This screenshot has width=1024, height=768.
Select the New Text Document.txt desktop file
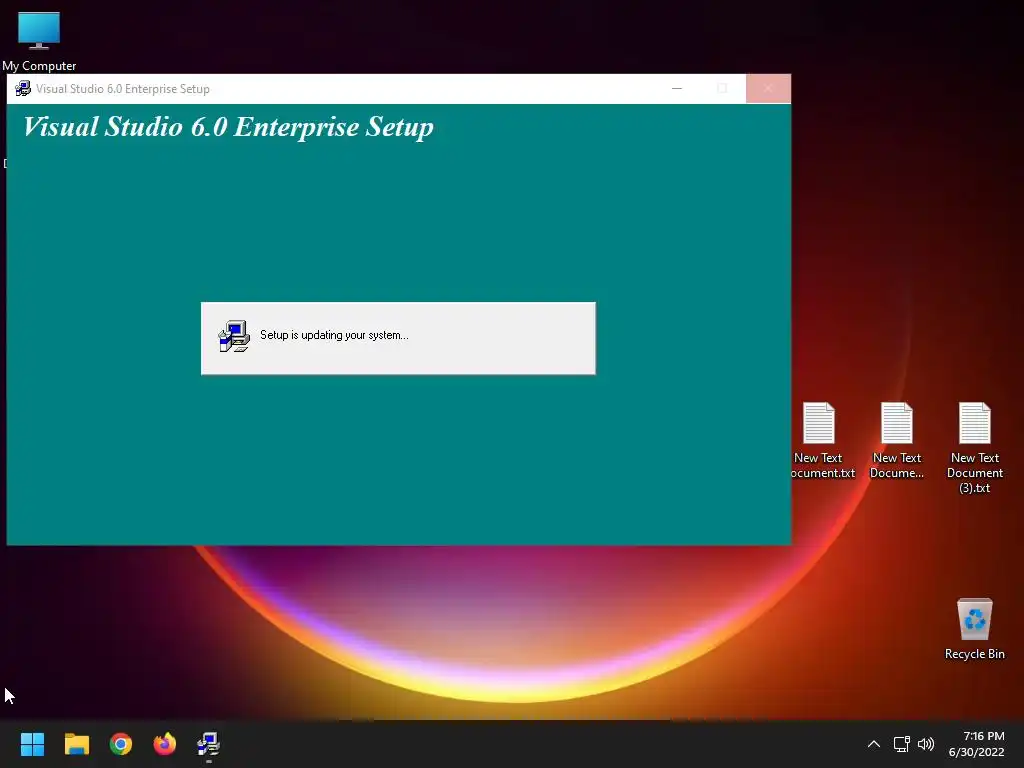[820, 440]
